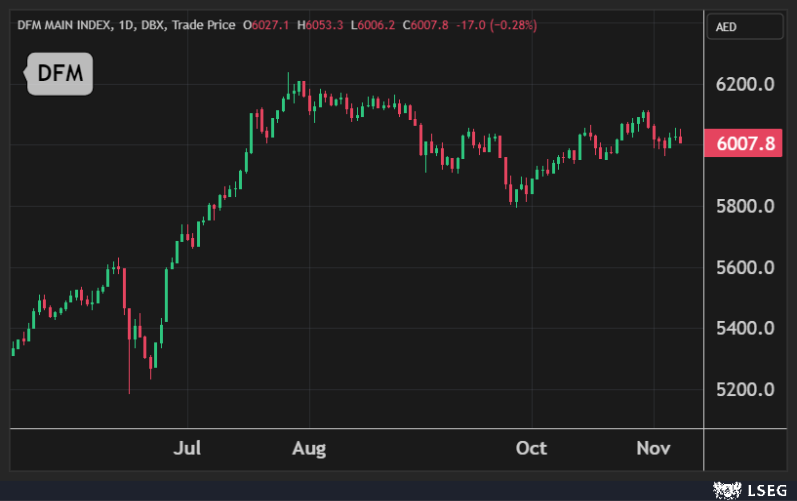Click the Aug label on time axis
797x501 pixels.
point(309,447)
